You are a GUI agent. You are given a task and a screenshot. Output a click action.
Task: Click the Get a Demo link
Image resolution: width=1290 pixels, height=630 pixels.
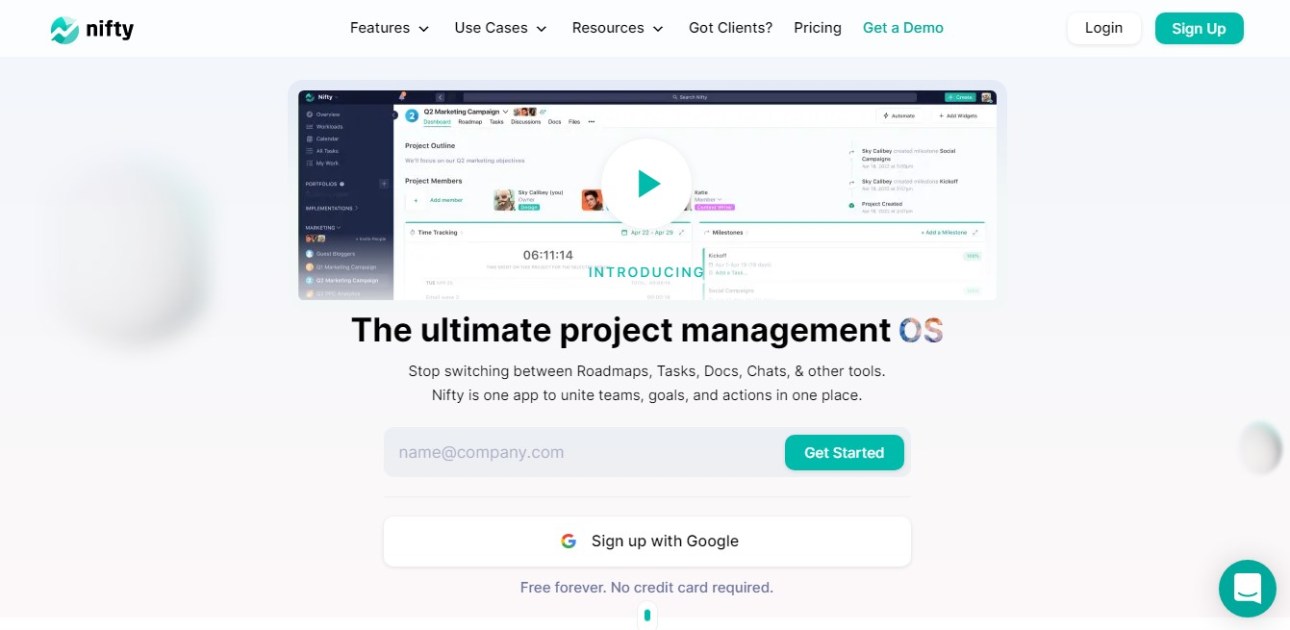[x=903, y=28]
